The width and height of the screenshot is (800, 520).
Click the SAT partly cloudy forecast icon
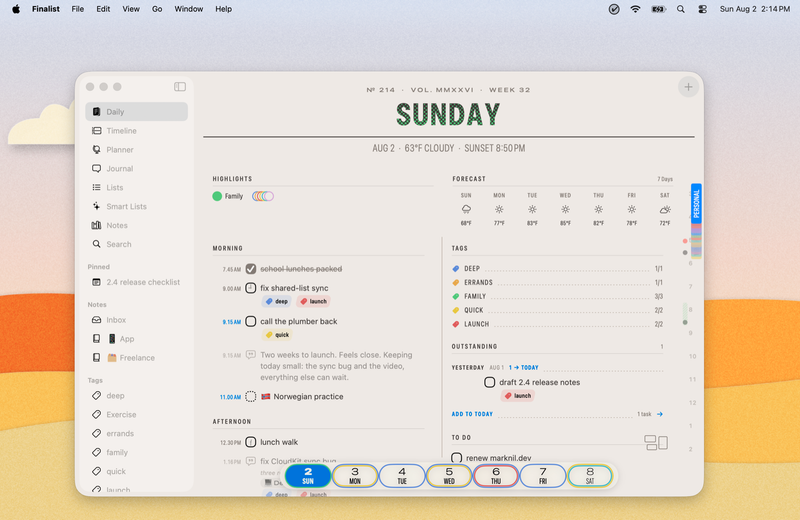[665, 209]
